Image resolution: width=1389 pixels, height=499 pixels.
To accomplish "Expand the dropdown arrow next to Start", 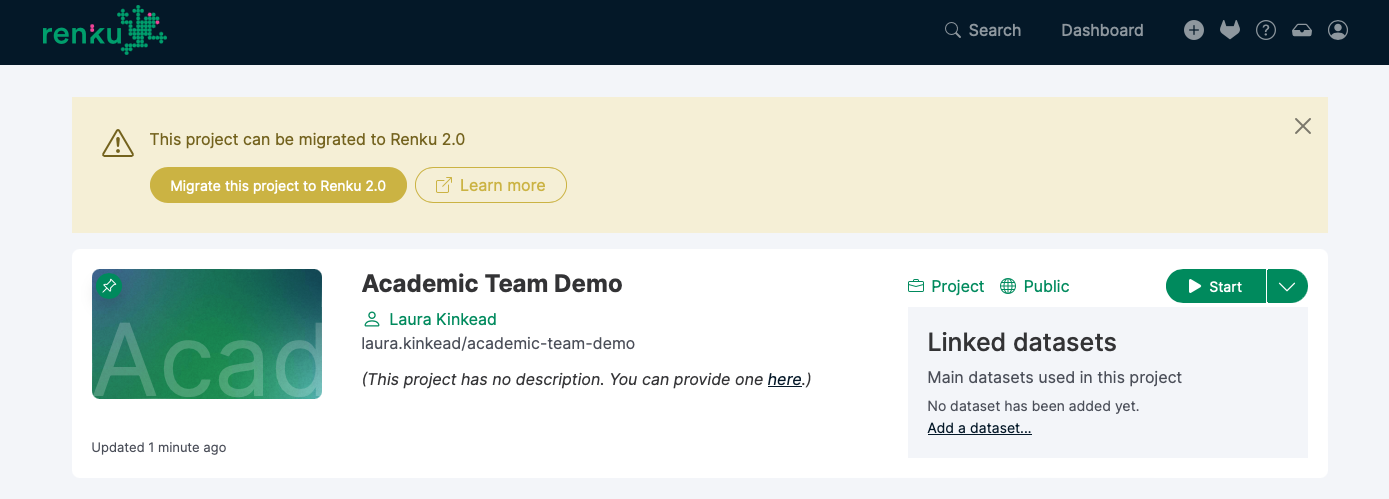I will (x=1287, y=287).
